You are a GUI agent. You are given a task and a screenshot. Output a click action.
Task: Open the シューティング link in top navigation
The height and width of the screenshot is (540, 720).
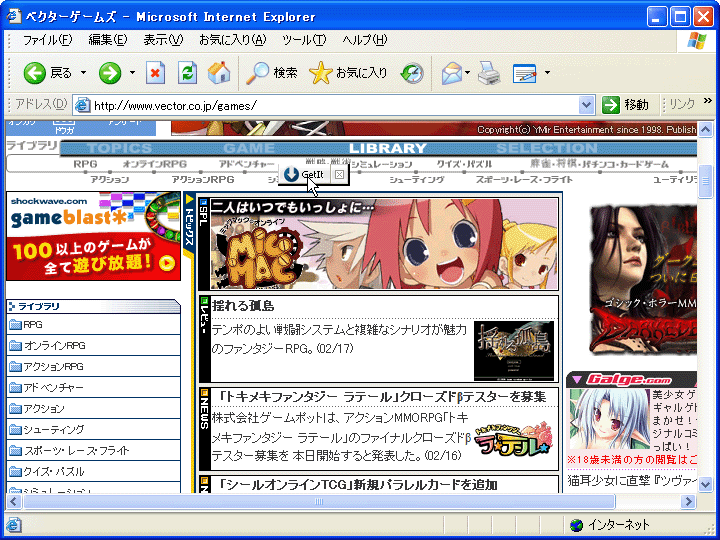(417, 180)
